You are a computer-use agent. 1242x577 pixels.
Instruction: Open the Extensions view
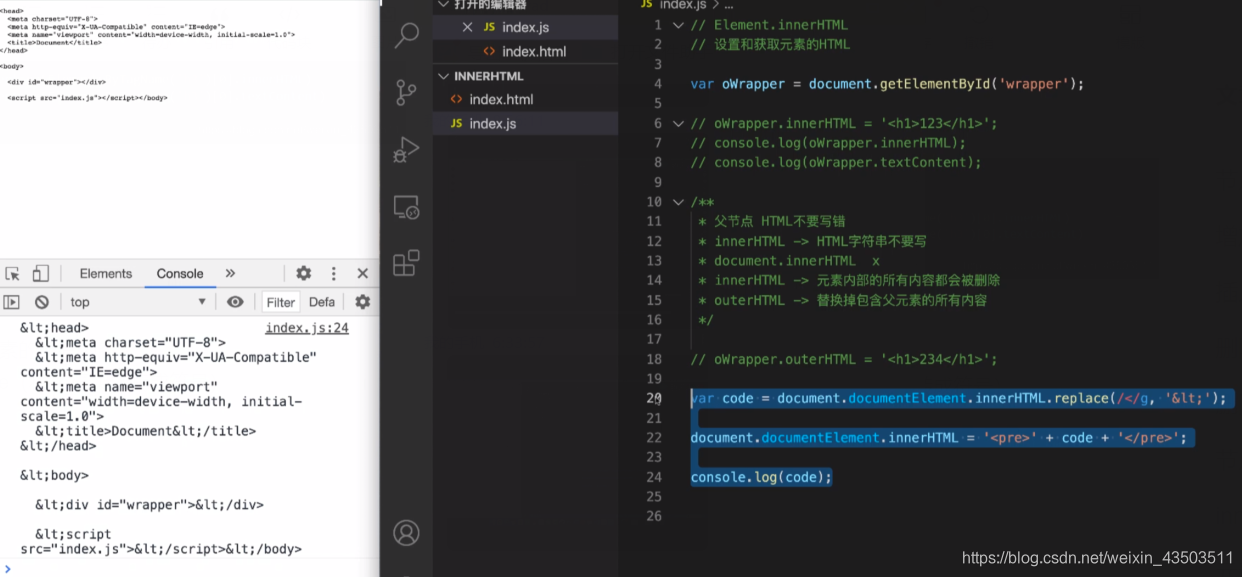point(406,263)
